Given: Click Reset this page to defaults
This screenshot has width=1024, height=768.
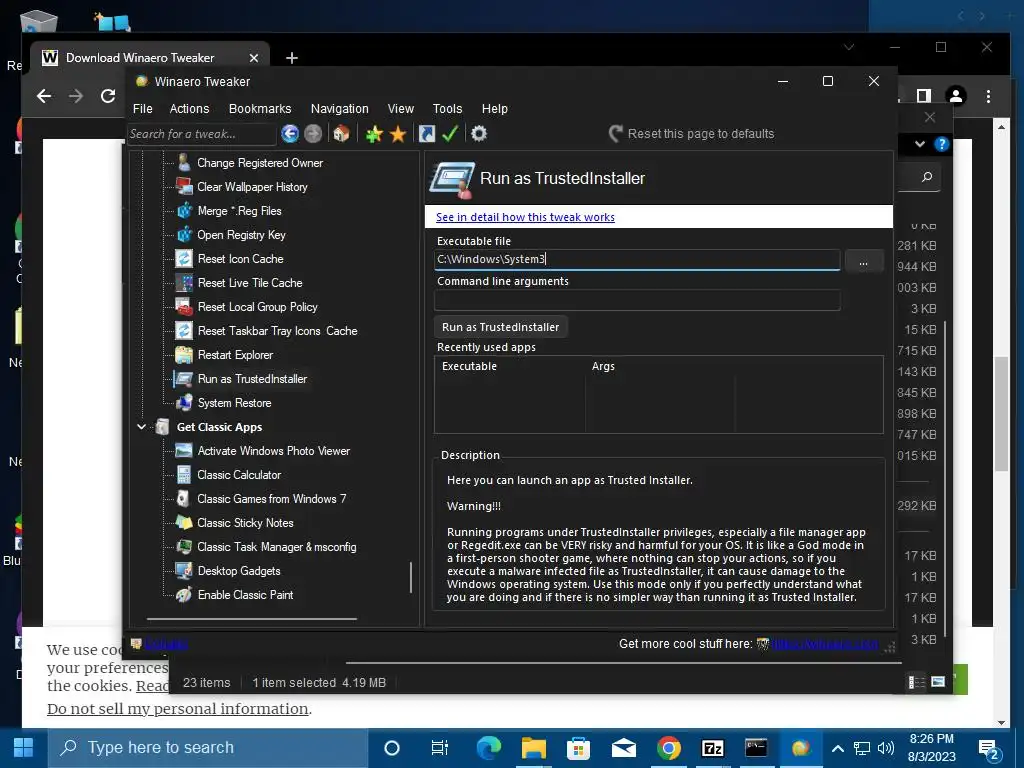Looking at the screenshot, I should click(692, 134).
